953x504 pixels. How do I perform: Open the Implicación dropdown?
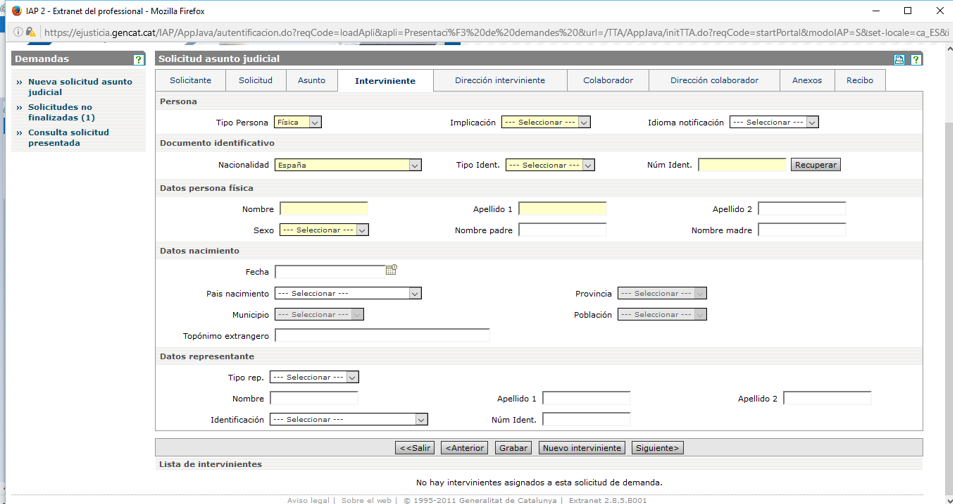546,122
